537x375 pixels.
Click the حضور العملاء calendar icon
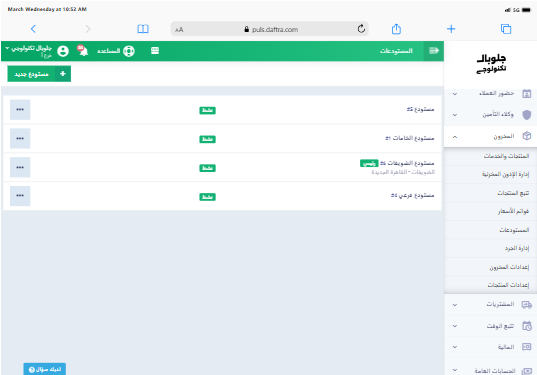click(526, 93)
